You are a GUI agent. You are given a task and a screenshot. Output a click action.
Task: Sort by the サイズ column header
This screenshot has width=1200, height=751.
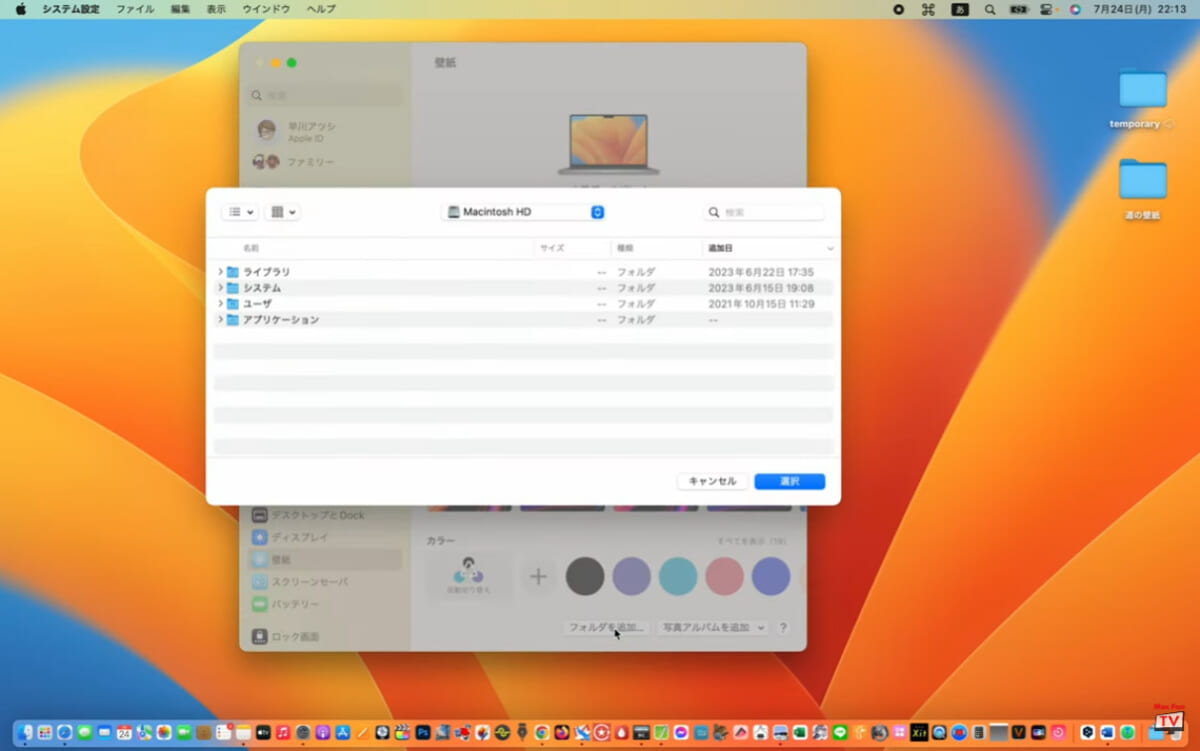552,248
